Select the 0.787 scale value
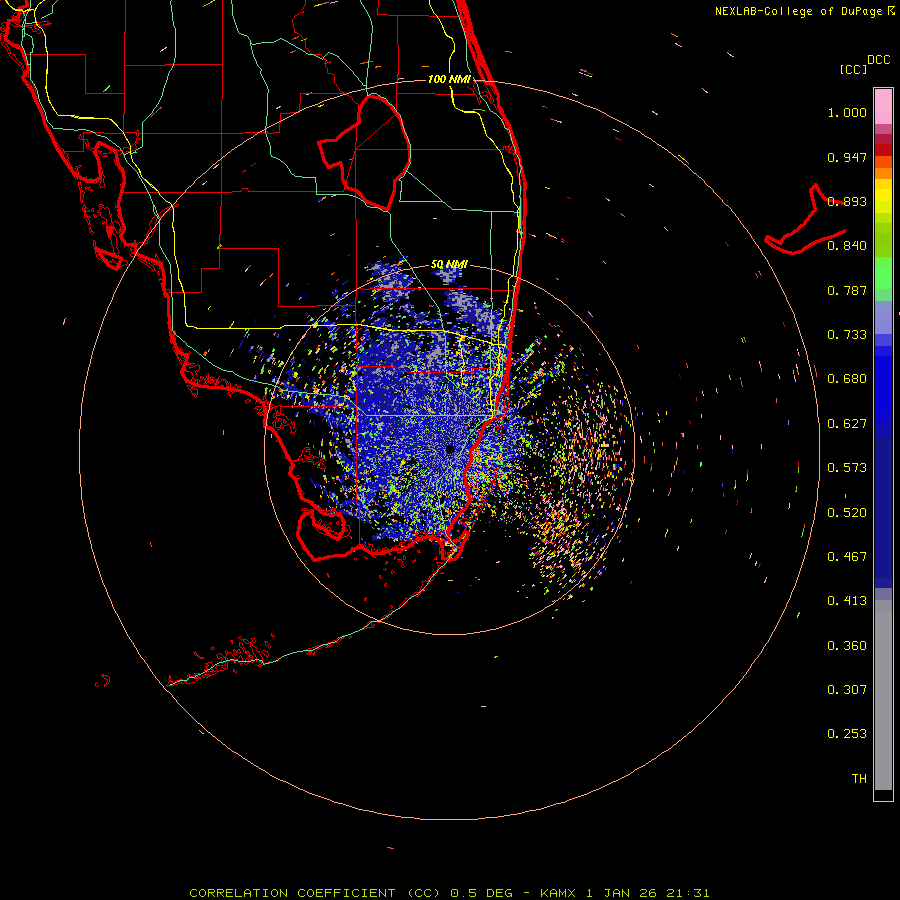The height and width of the screenshot is (900, 900). pyautogui.click(x=847, y=290)
